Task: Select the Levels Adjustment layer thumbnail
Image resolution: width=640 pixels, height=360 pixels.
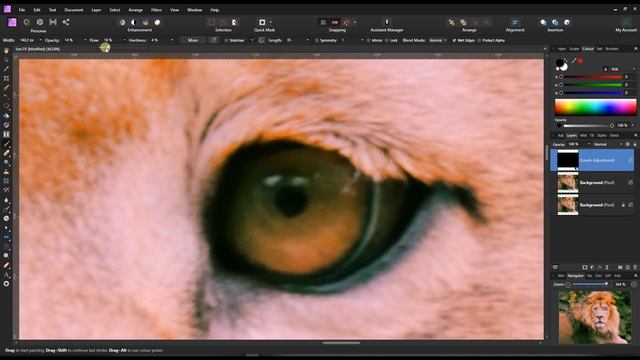Action: point(568,160)
